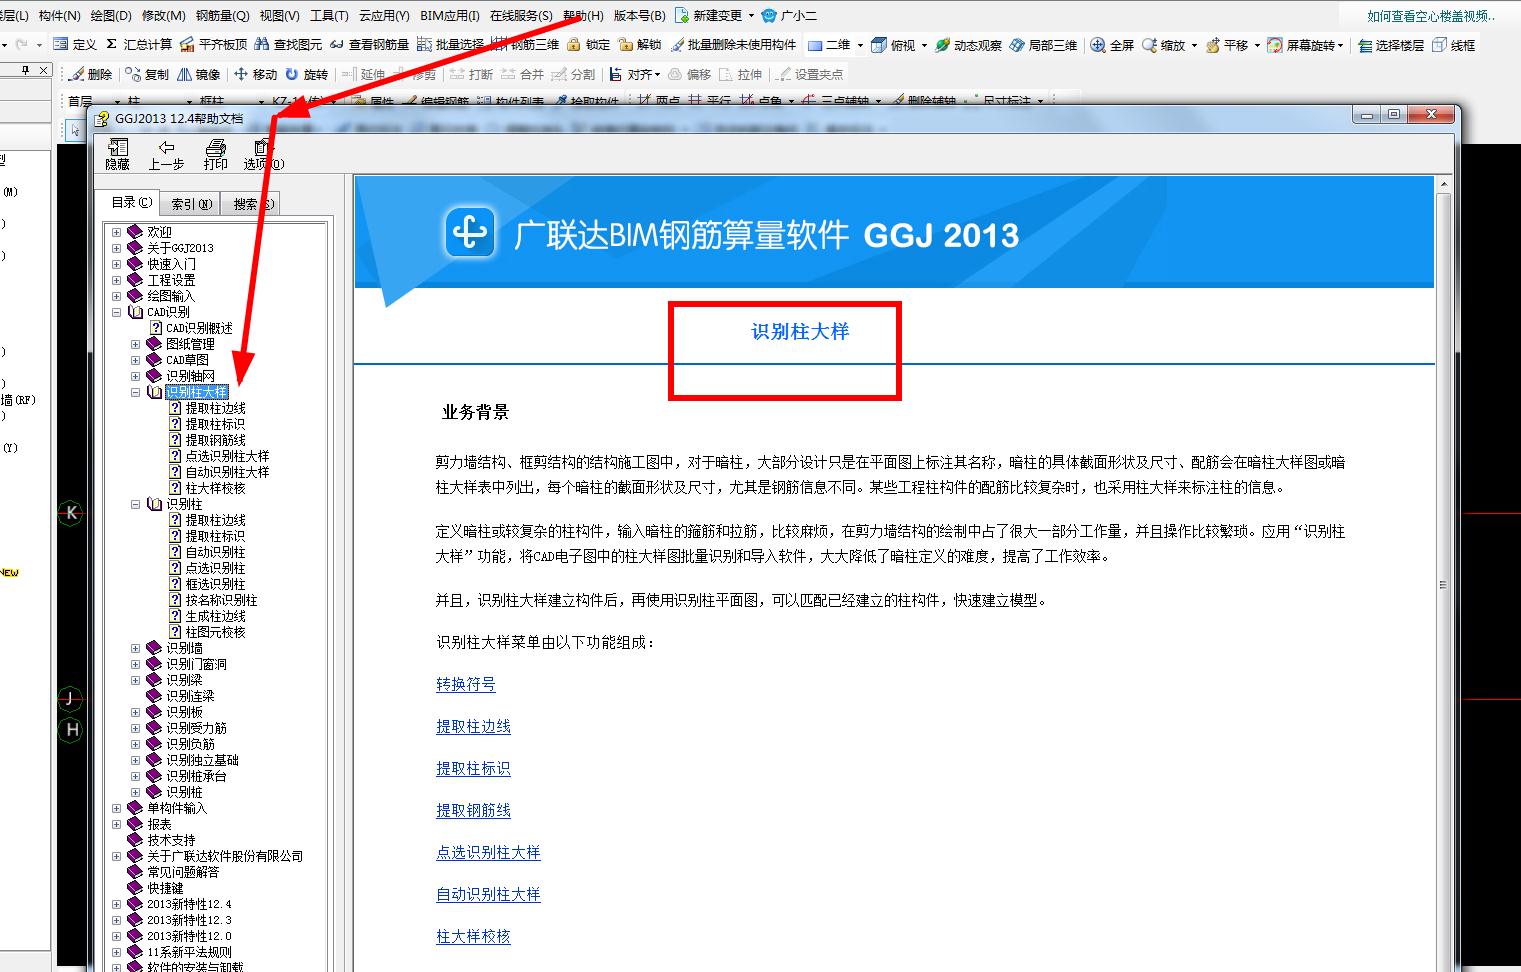1521x972 pixels.
Task: Expand the 欢迎 tree node
Action: click(117, 232)
